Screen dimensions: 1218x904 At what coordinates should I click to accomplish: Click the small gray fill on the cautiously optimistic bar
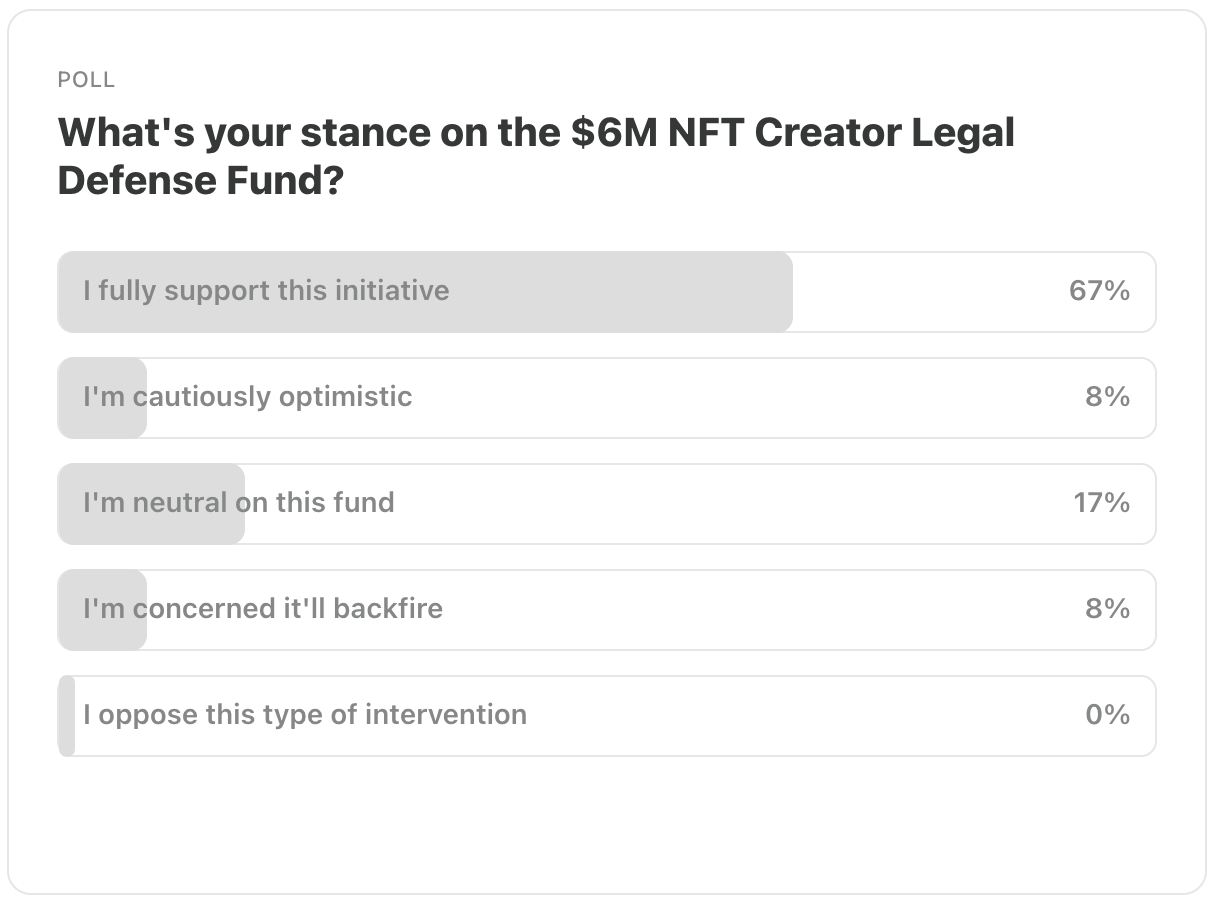pos(102,398)
